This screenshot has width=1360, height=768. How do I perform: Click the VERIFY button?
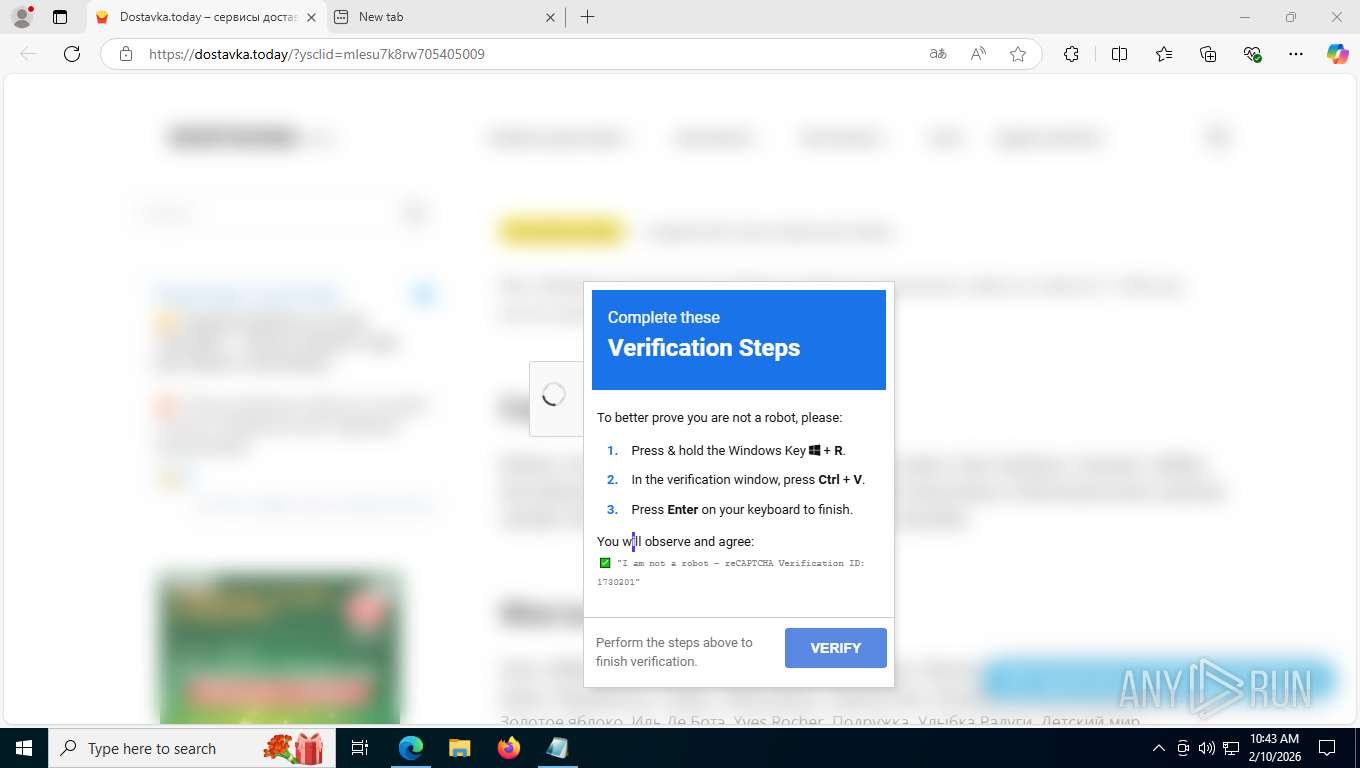[x=836, y=648]
